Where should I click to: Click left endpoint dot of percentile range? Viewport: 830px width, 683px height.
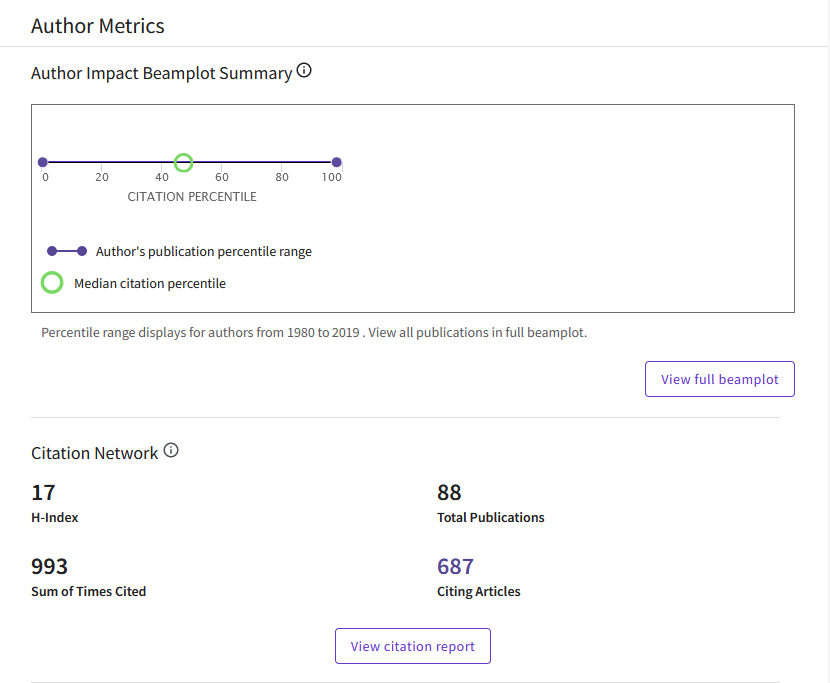click(42, 162)
